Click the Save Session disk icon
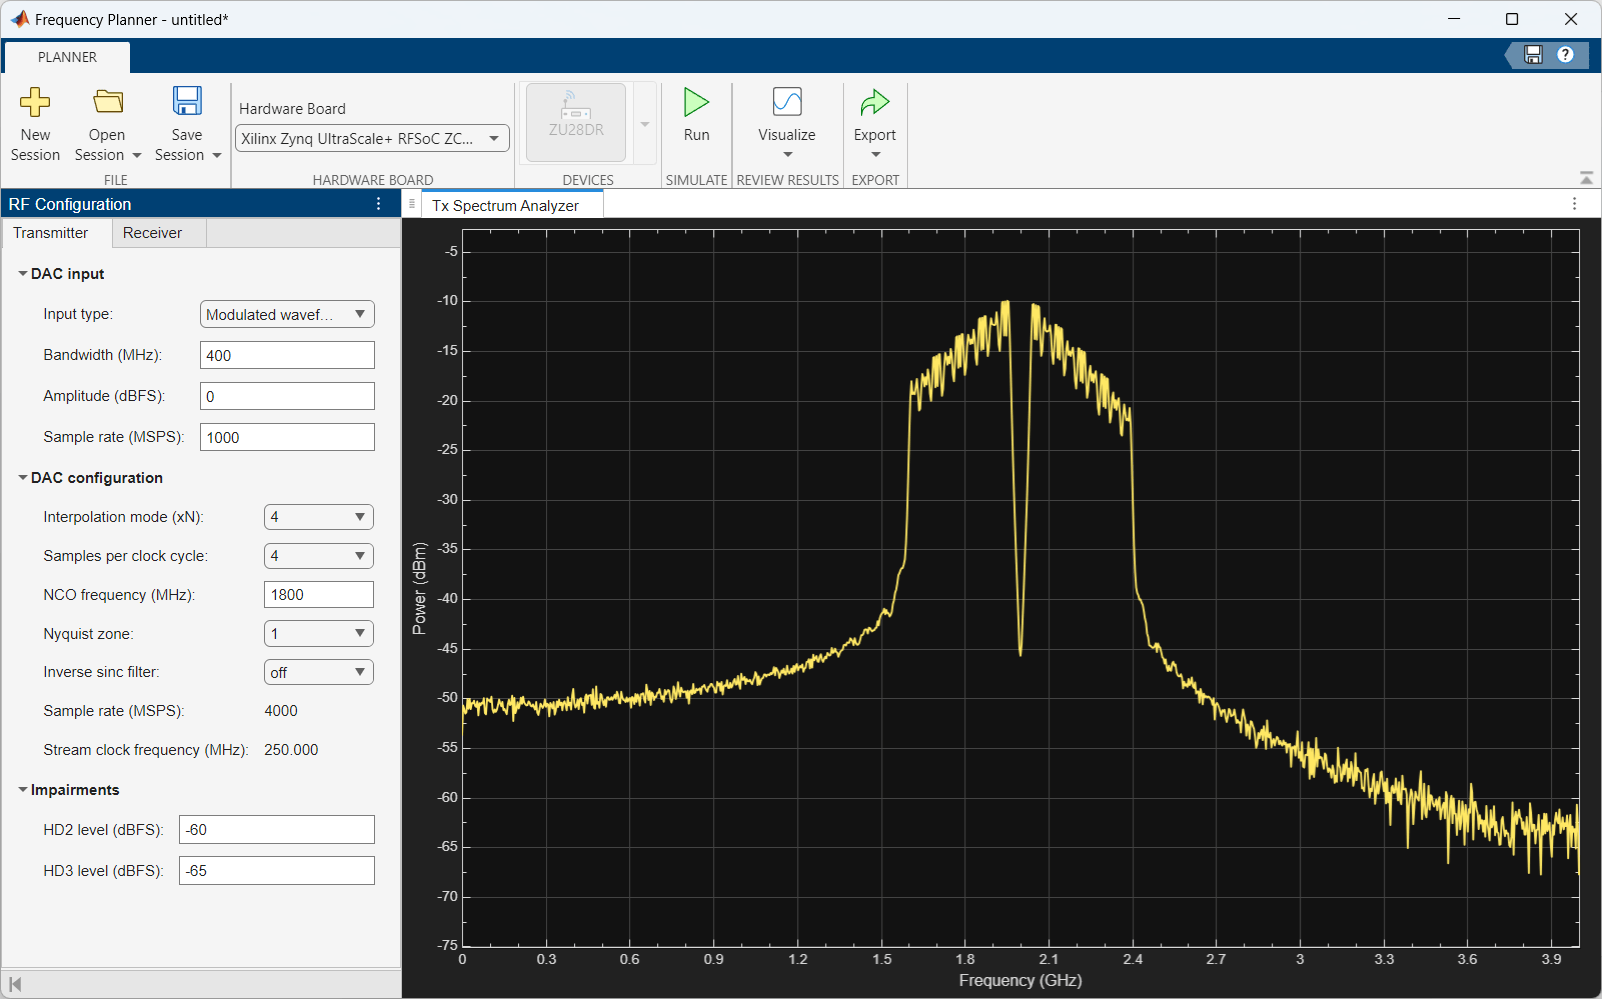This screenshot has height=999, width=1602. (x=187, y=102)
